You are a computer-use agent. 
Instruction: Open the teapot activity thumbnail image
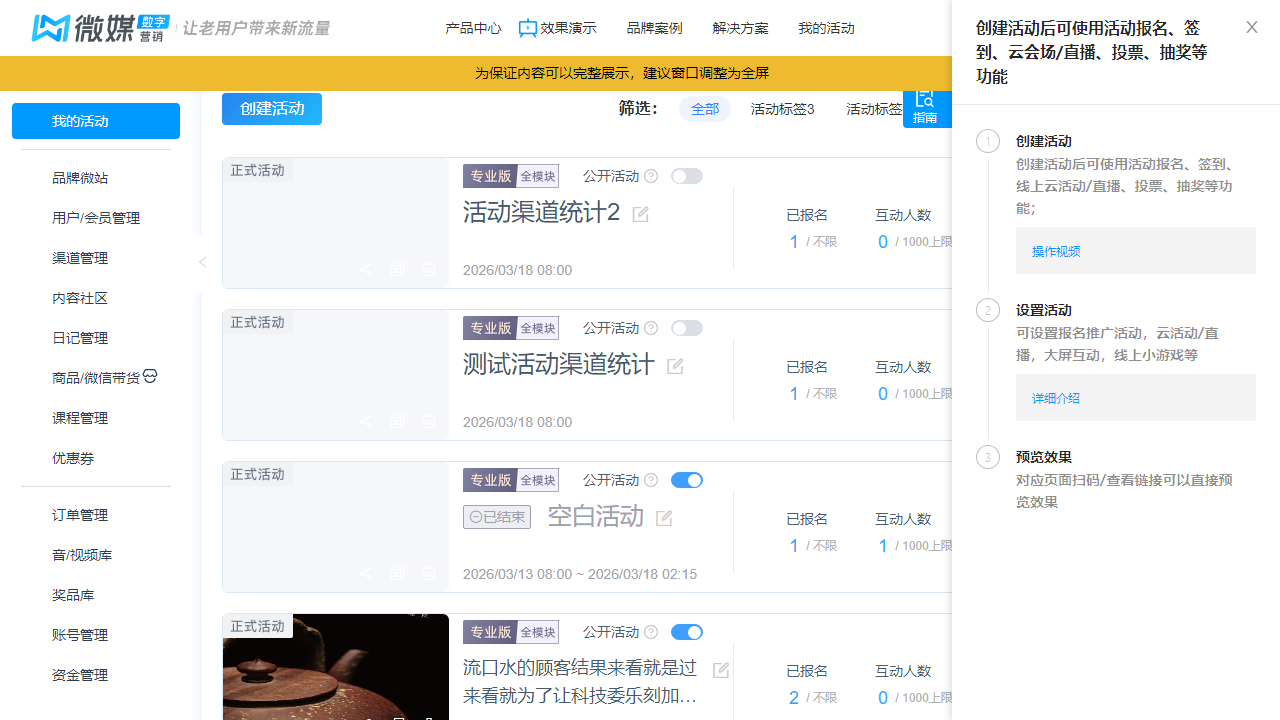point(335,666)
